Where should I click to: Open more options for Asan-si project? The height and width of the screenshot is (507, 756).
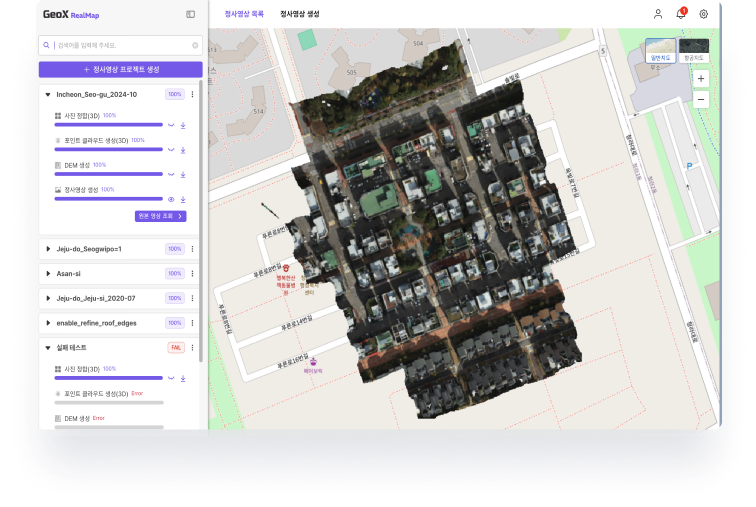click(x=193, y=273)
